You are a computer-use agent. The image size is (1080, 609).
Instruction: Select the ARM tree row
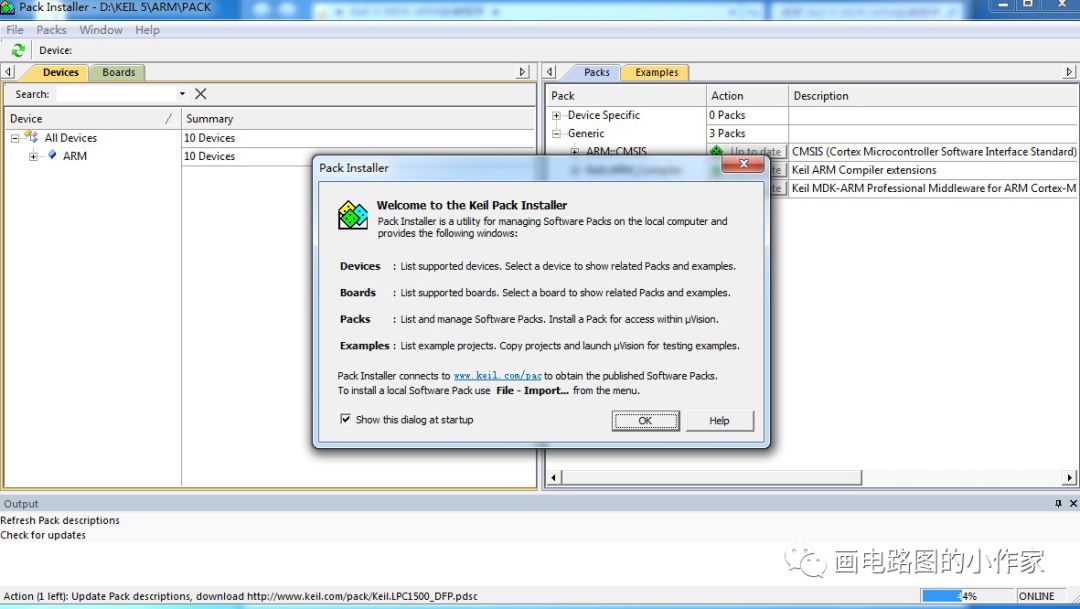pyautogui.click(x=74, y=156)
